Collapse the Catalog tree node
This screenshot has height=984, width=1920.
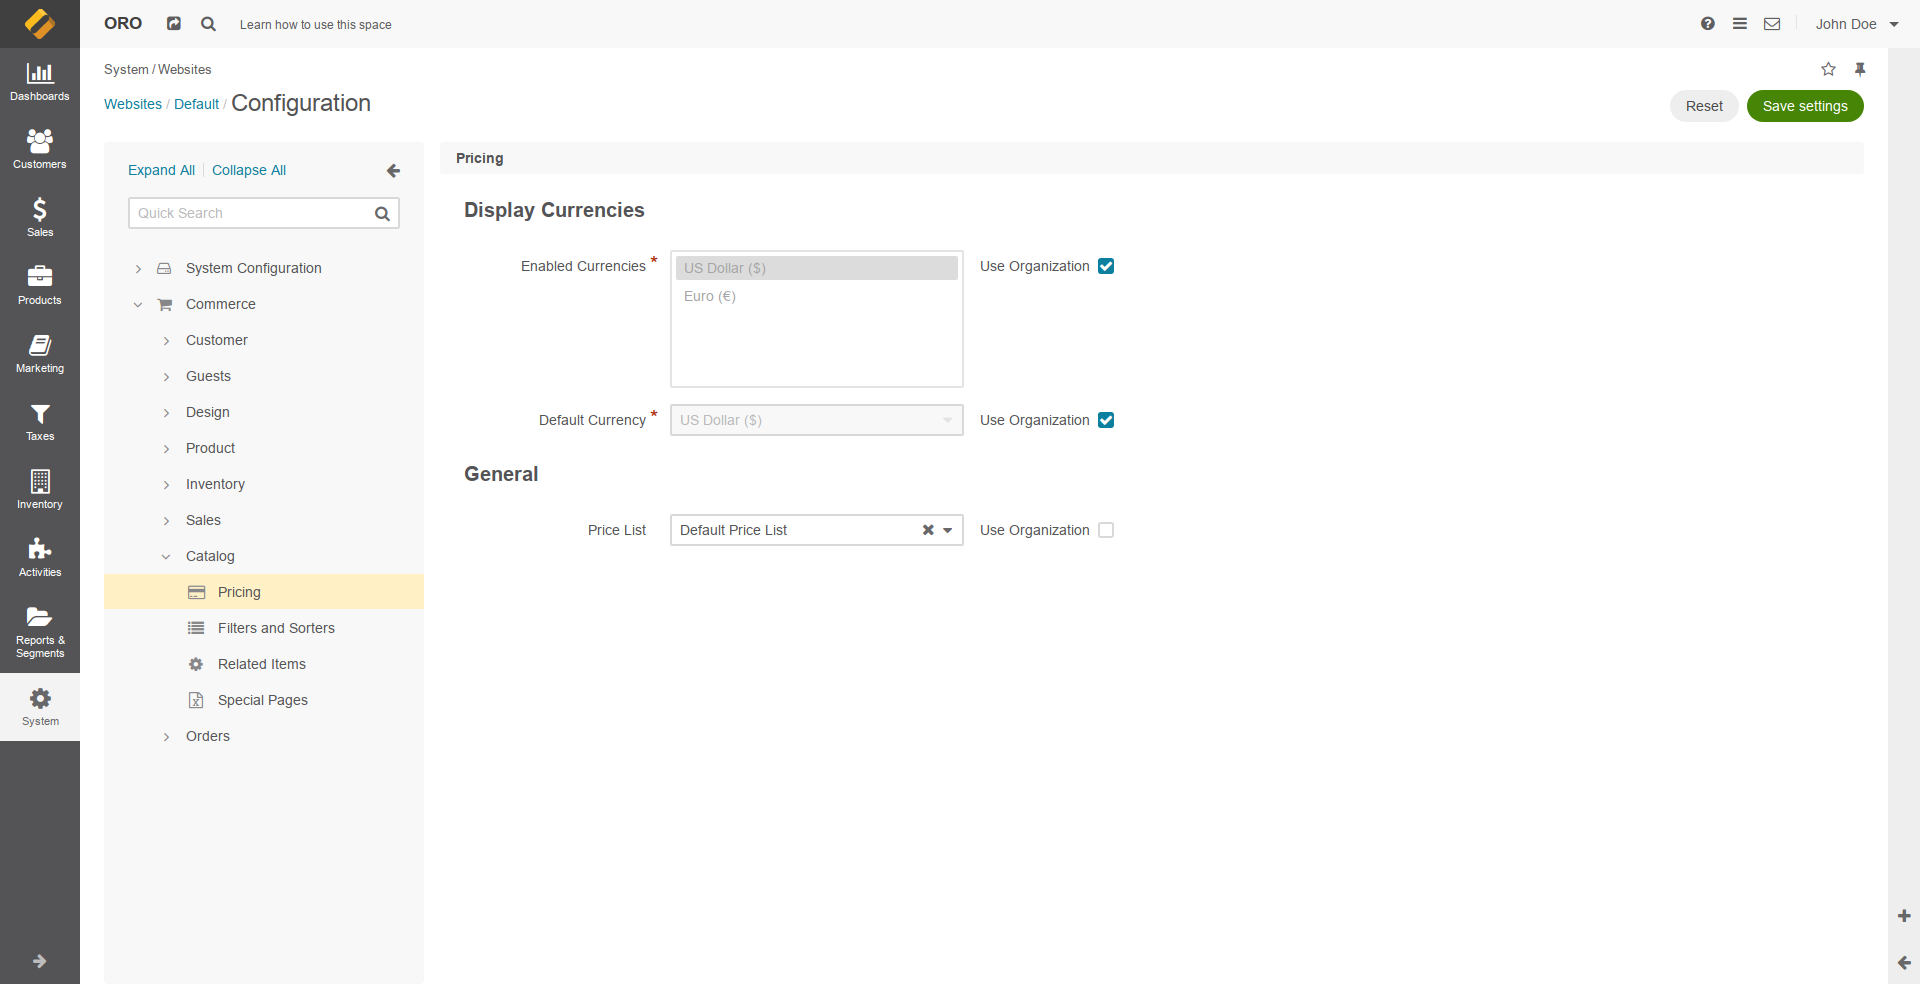(166, 557)
